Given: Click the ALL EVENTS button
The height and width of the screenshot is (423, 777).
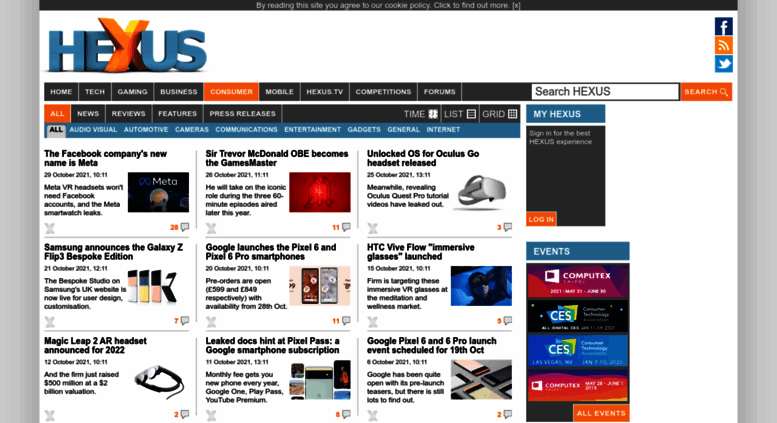Looking at the screenshot, I should click(601, 413).
